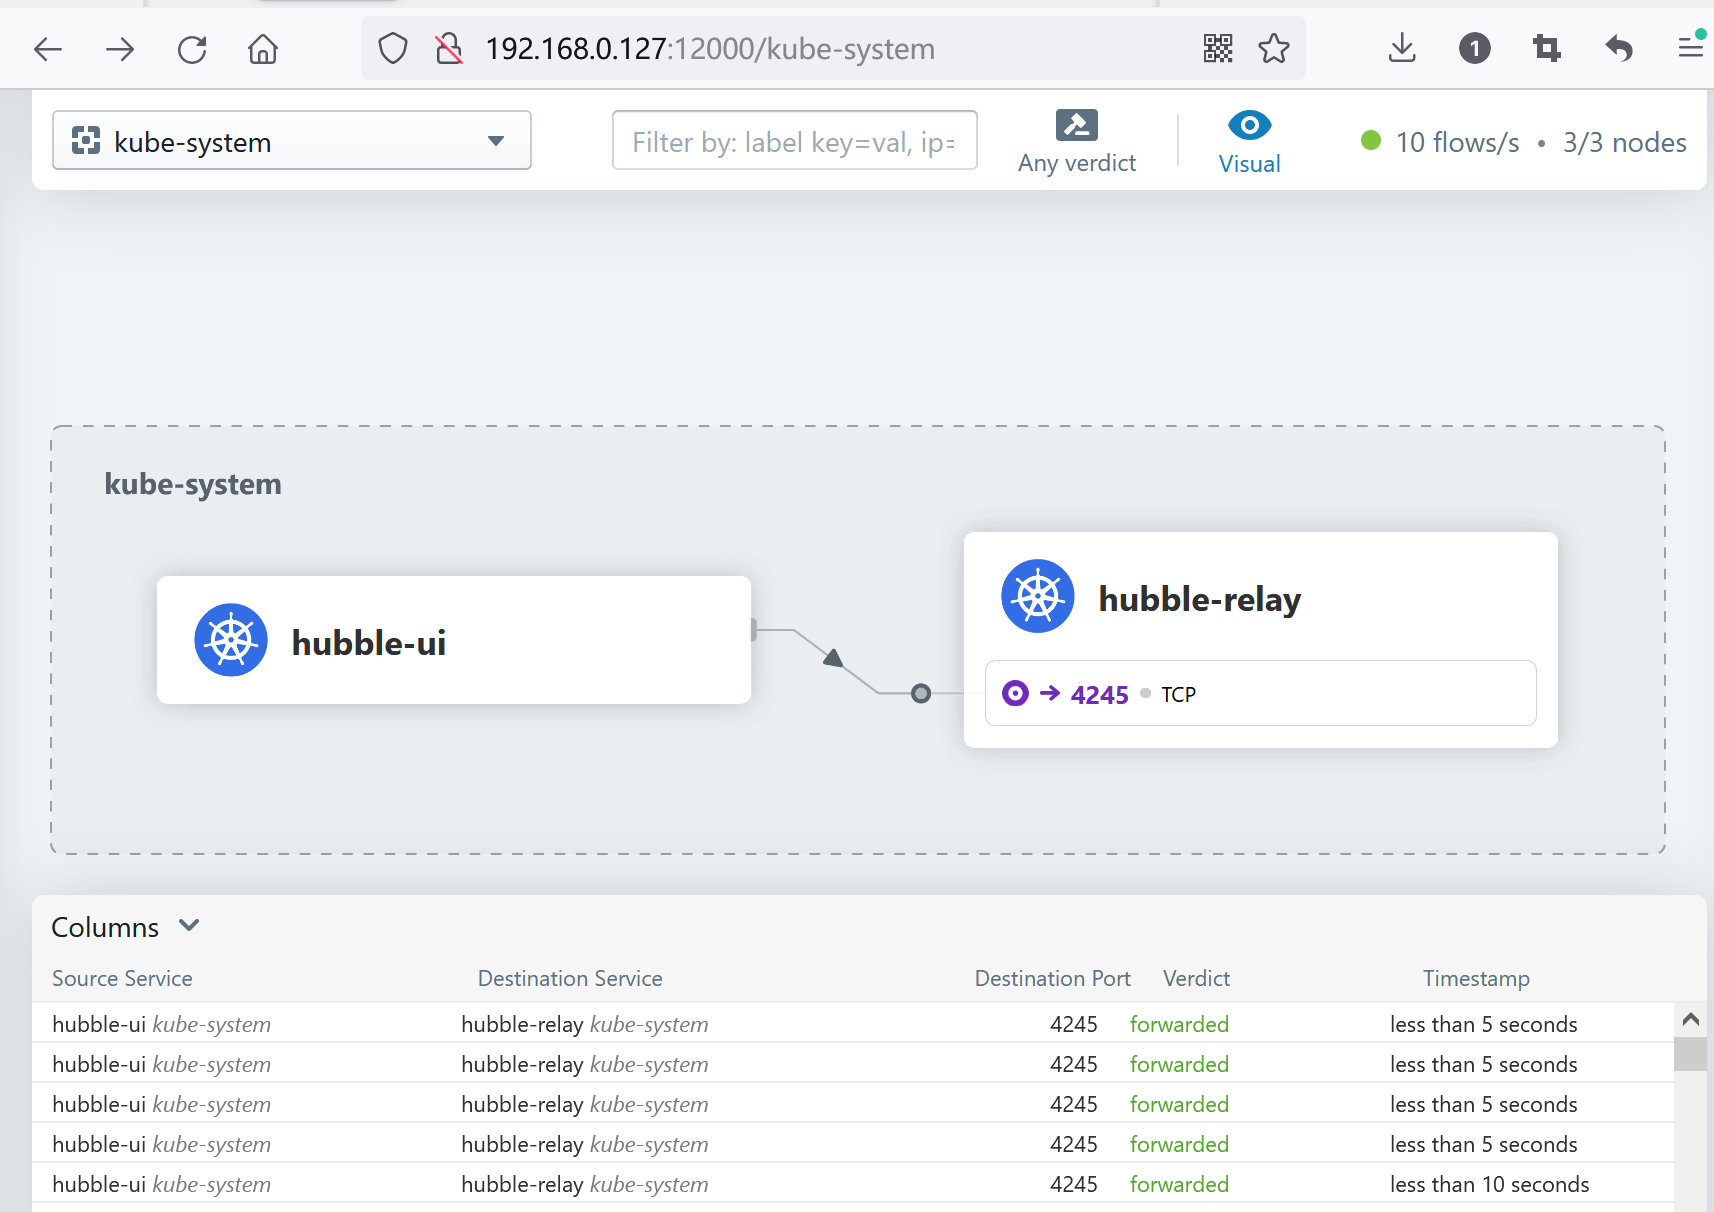Open the browser downloads icon

(1402, 48)
